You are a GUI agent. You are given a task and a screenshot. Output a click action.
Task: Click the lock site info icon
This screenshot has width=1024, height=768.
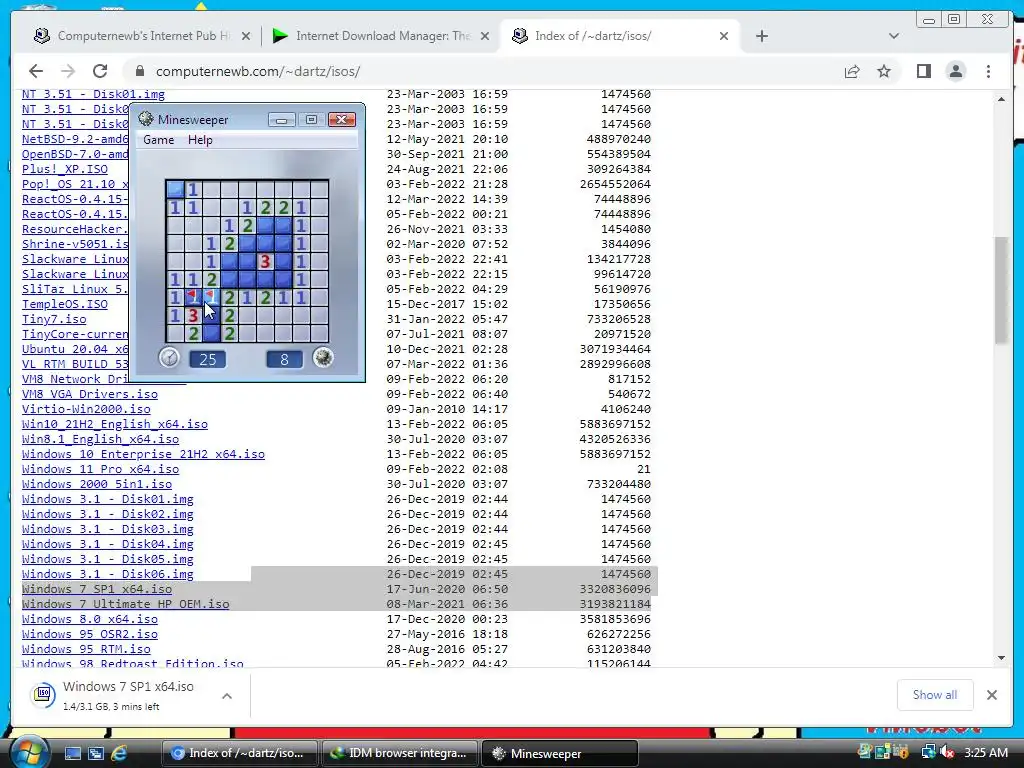[139, 71]
